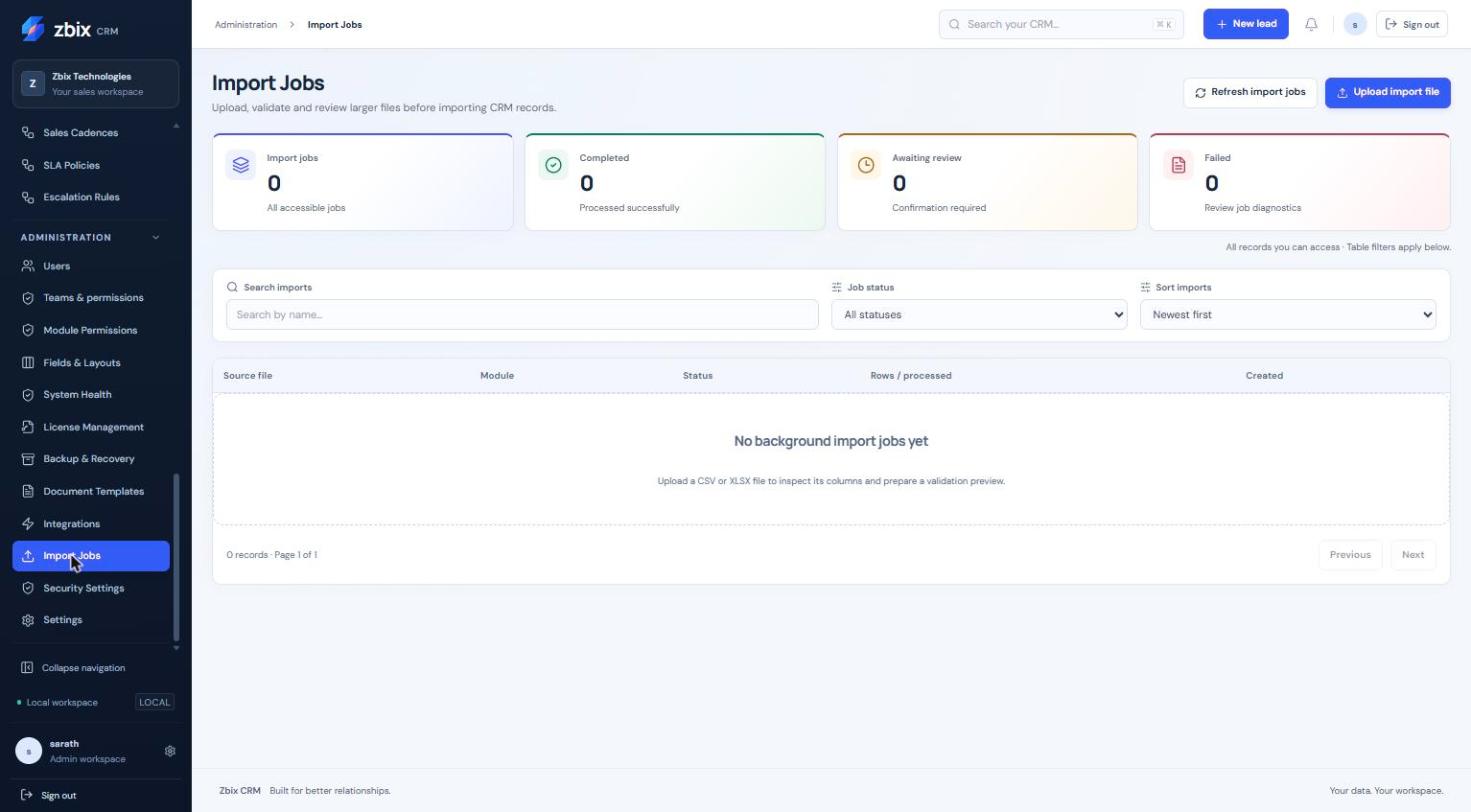Click the New lead button
Screen dimensions: 1471x812
pyautogui.click(x=1246, y=24)
